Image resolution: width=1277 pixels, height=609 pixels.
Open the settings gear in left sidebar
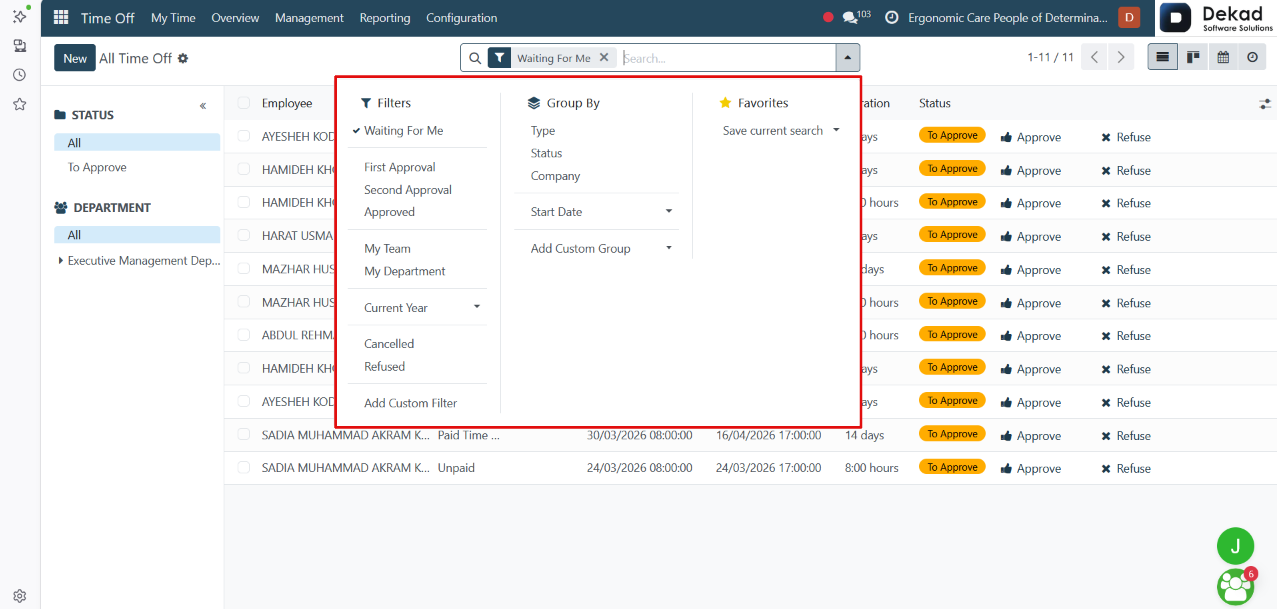(x=19, y=596)
